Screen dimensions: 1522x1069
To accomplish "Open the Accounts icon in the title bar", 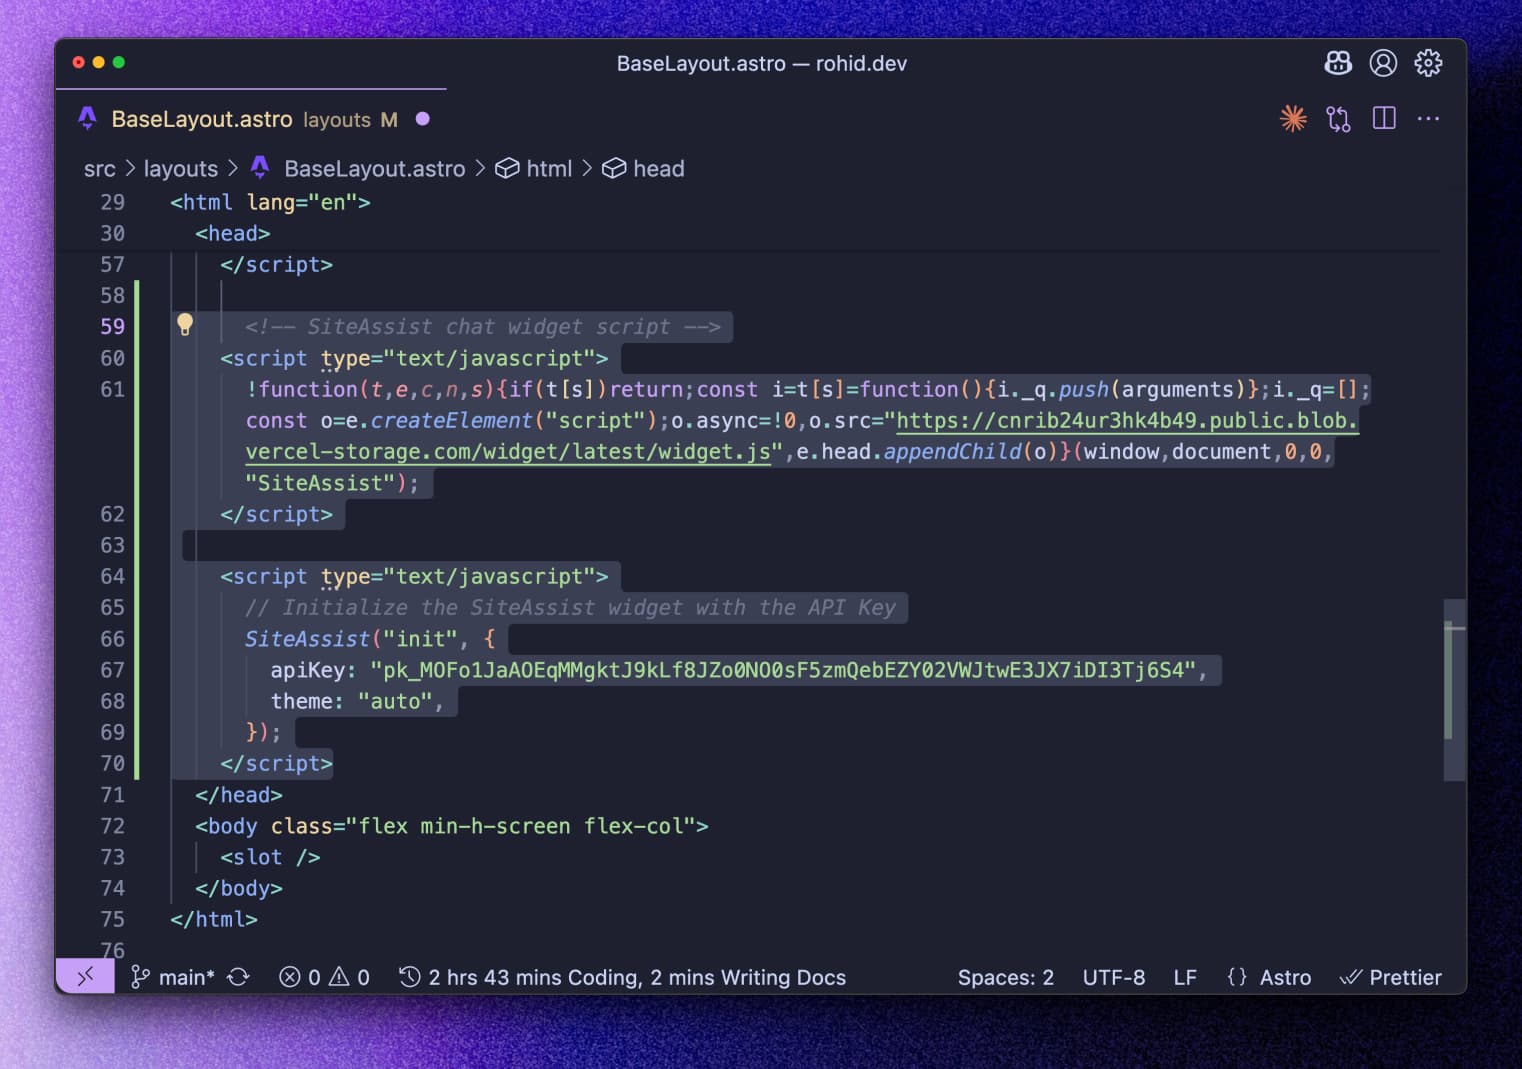I will click(x=1383, y=62).
